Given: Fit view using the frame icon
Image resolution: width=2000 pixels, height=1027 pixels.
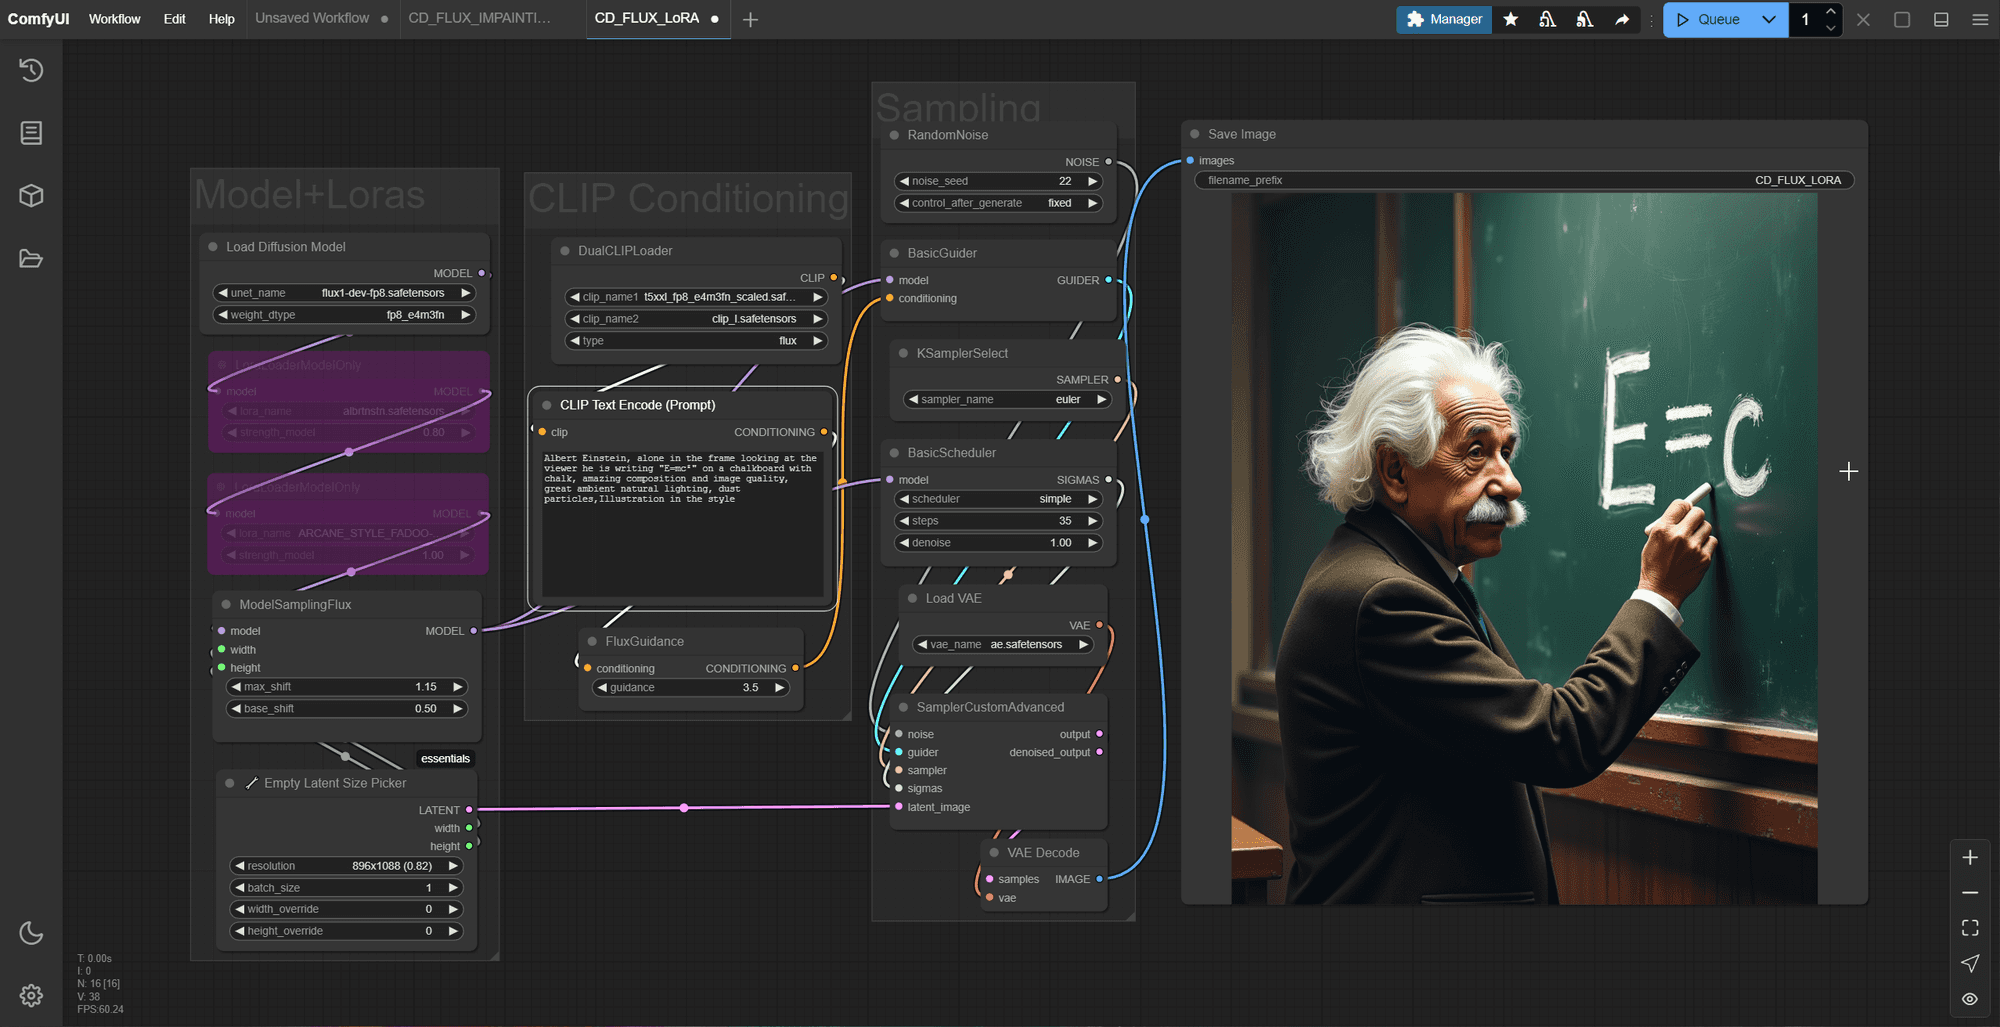Looking at the screenshot, I should pyautogui.click(x=1970, y=928).
